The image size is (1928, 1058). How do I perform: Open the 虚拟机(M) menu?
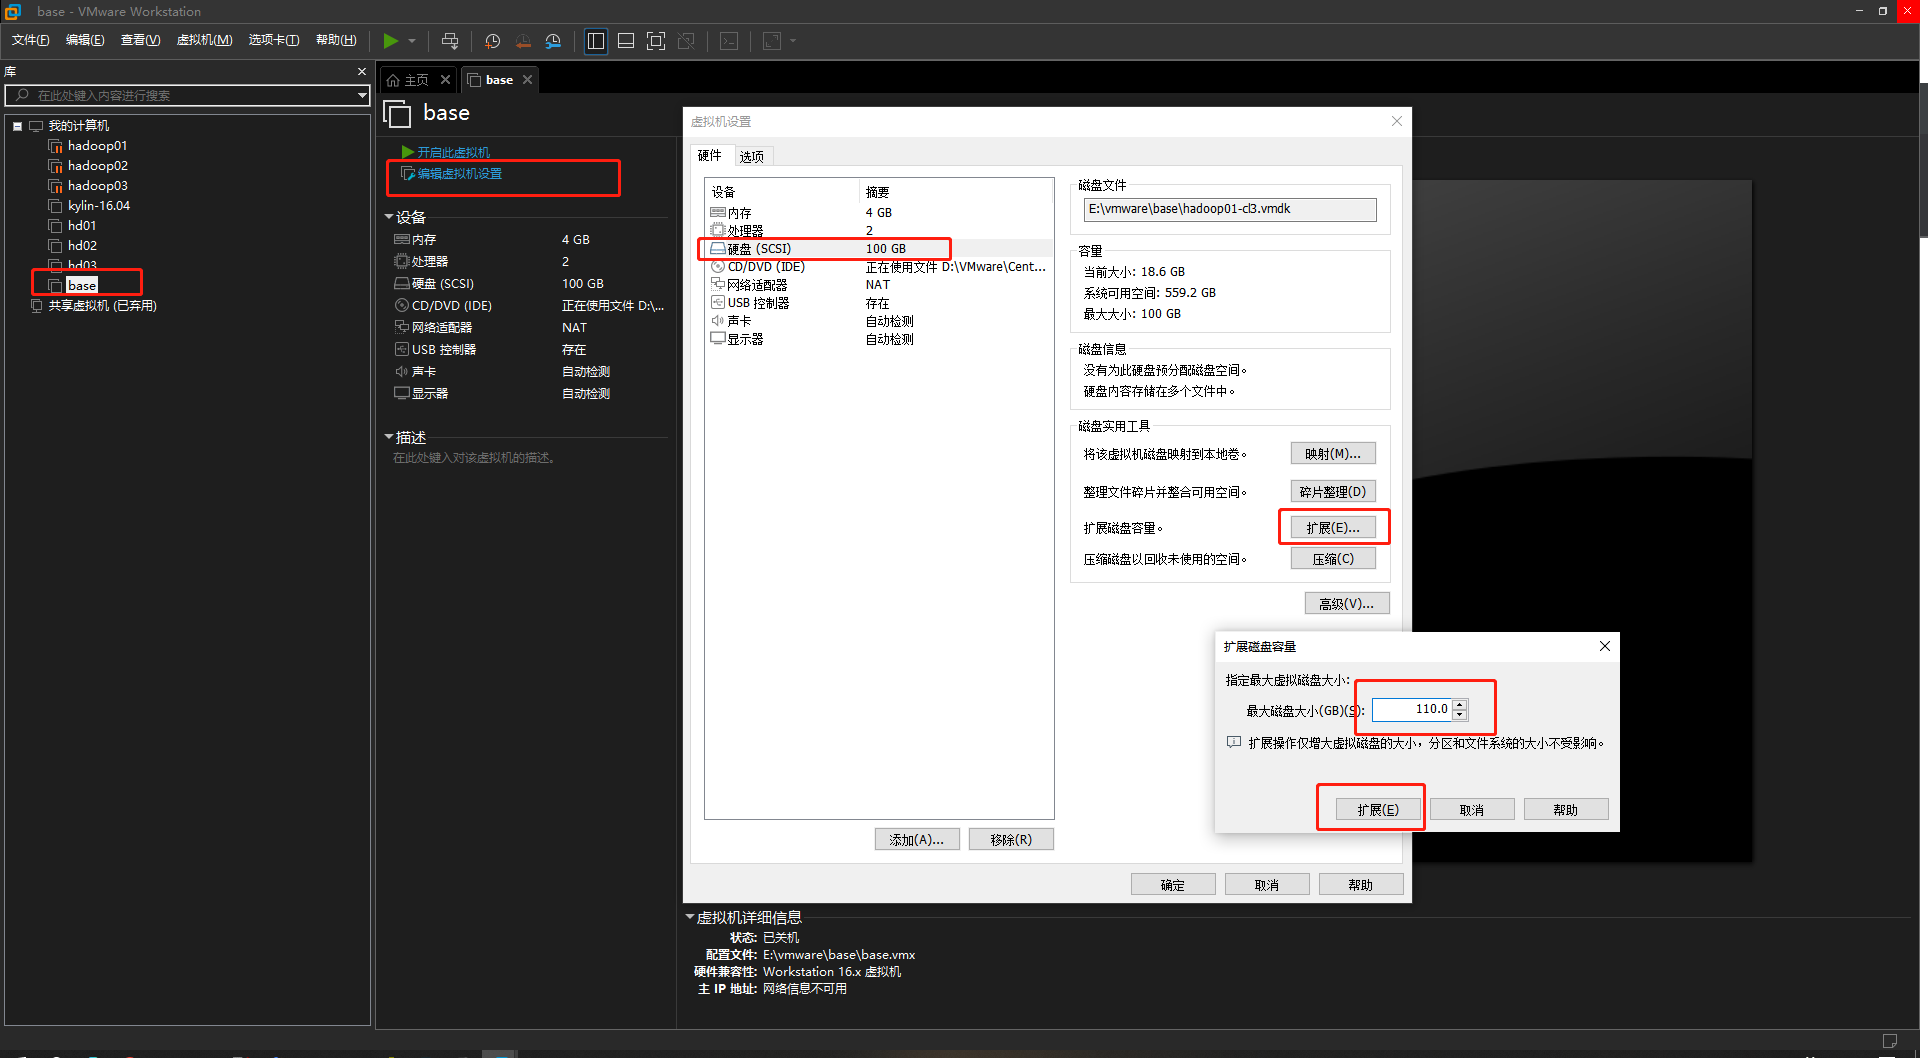[x=204, y=40]
